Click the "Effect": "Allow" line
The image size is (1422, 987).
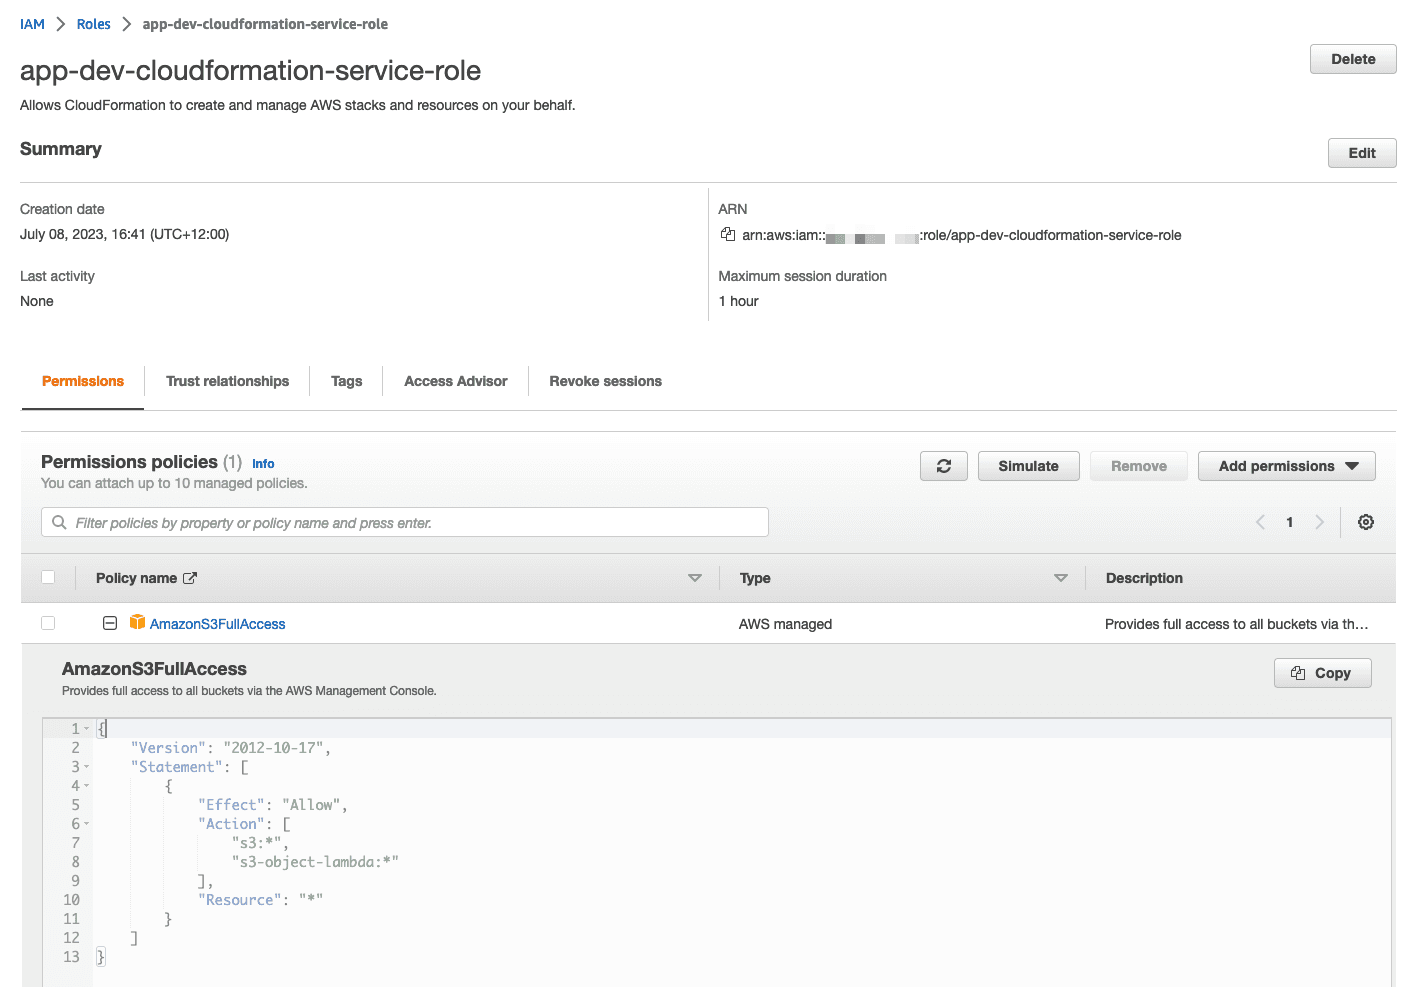pos(273,805)
